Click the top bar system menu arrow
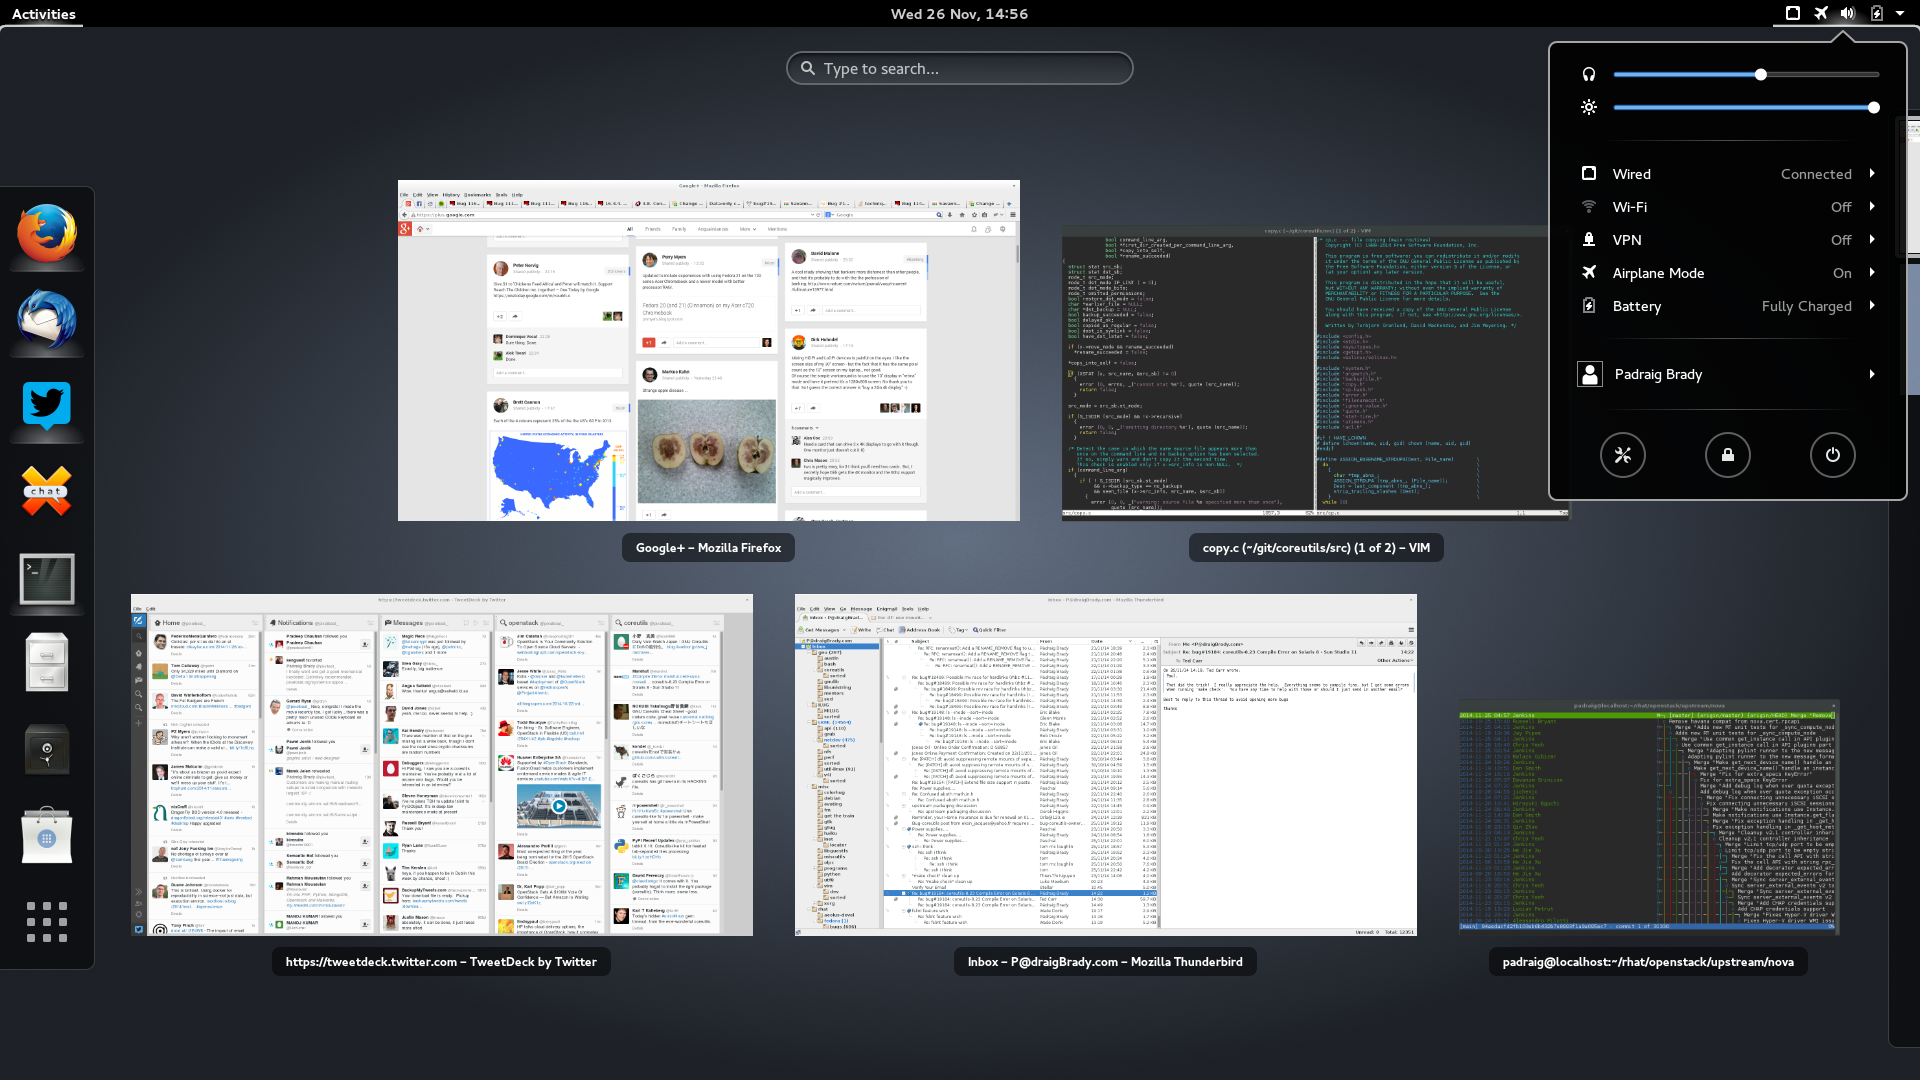The width and height of the screenshot is (1920, 1080). (1900, 14)
